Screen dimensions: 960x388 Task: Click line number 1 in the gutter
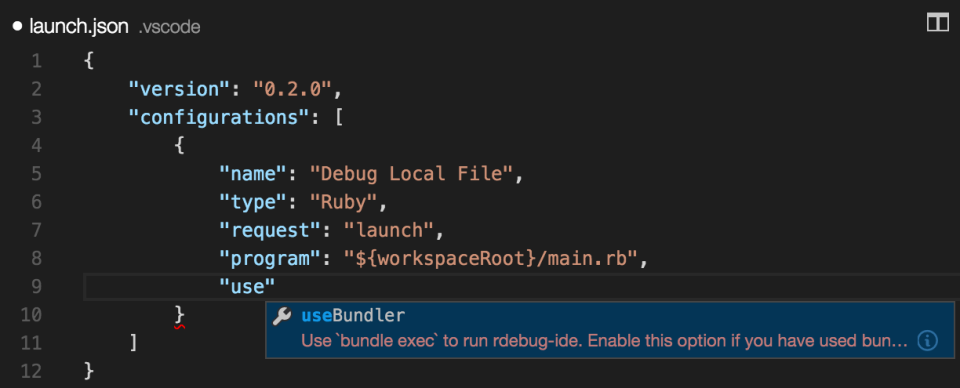[36, 61]
